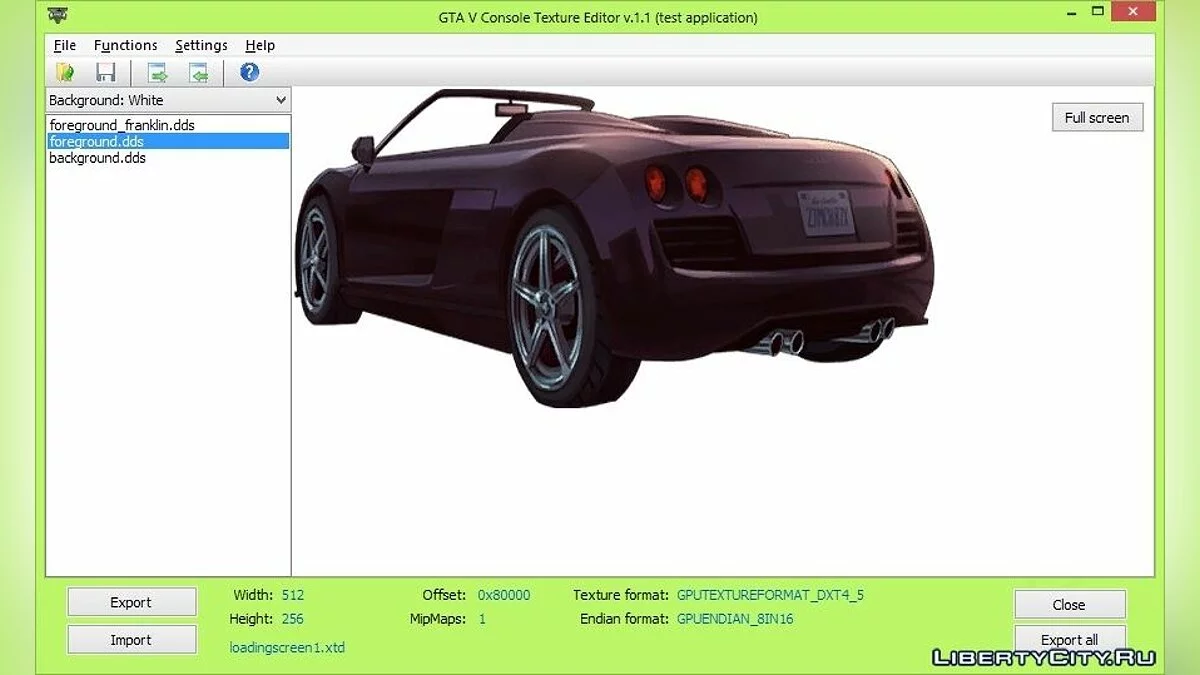1200x675 pixels.
Task: Click the application icon in the title bar
Action: coord(58,16)
